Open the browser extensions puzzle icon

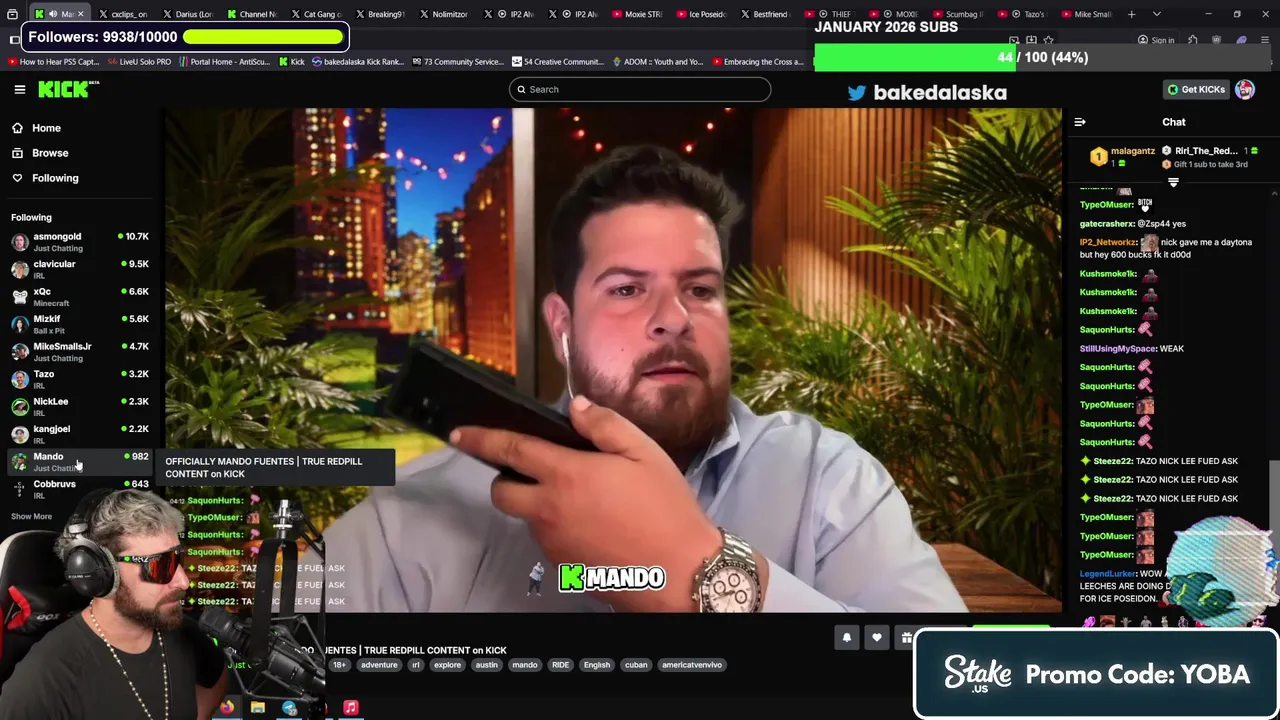[1192, 40]
